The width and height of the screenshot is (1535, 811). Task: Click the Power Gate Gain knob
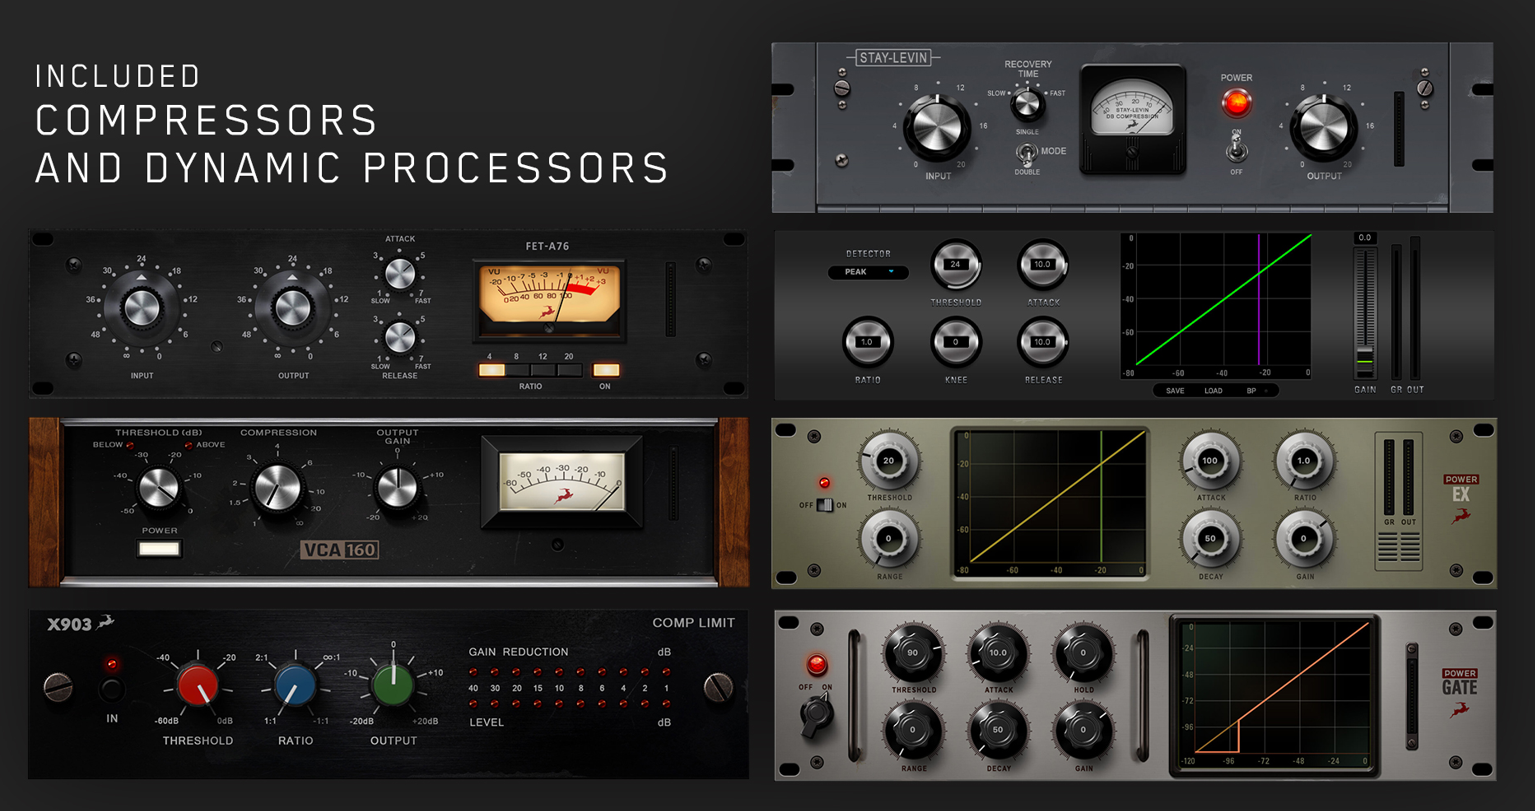(1083, 731)
